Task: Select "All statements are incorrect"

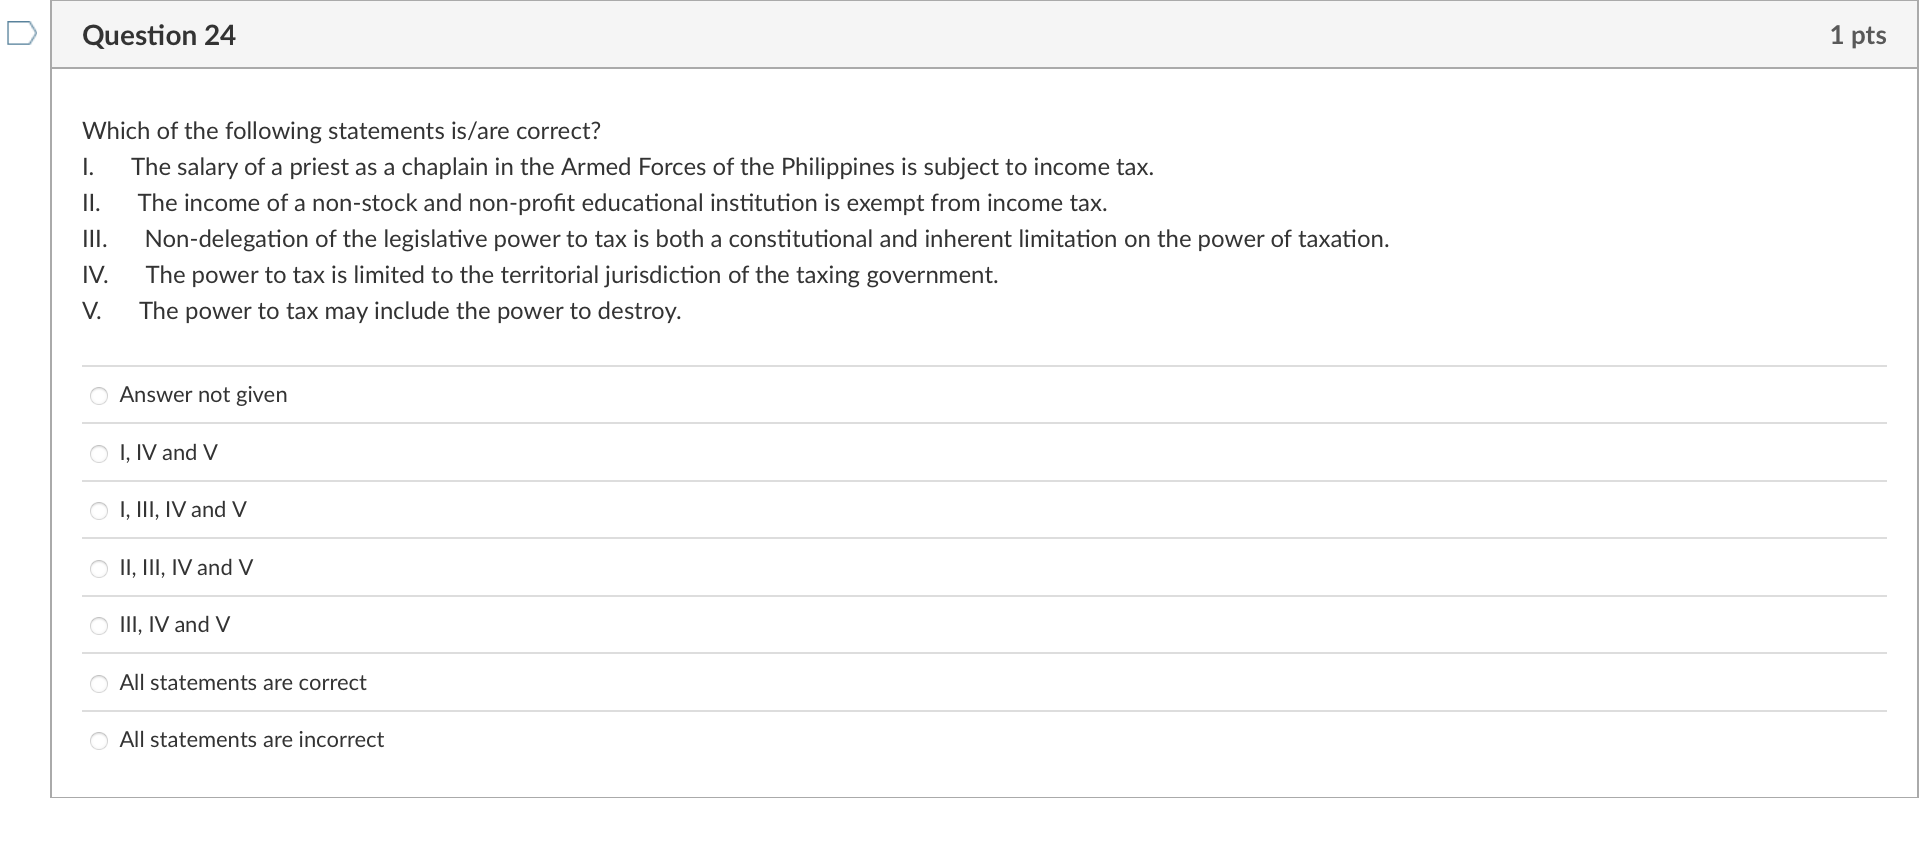Action: click(98, 741)
